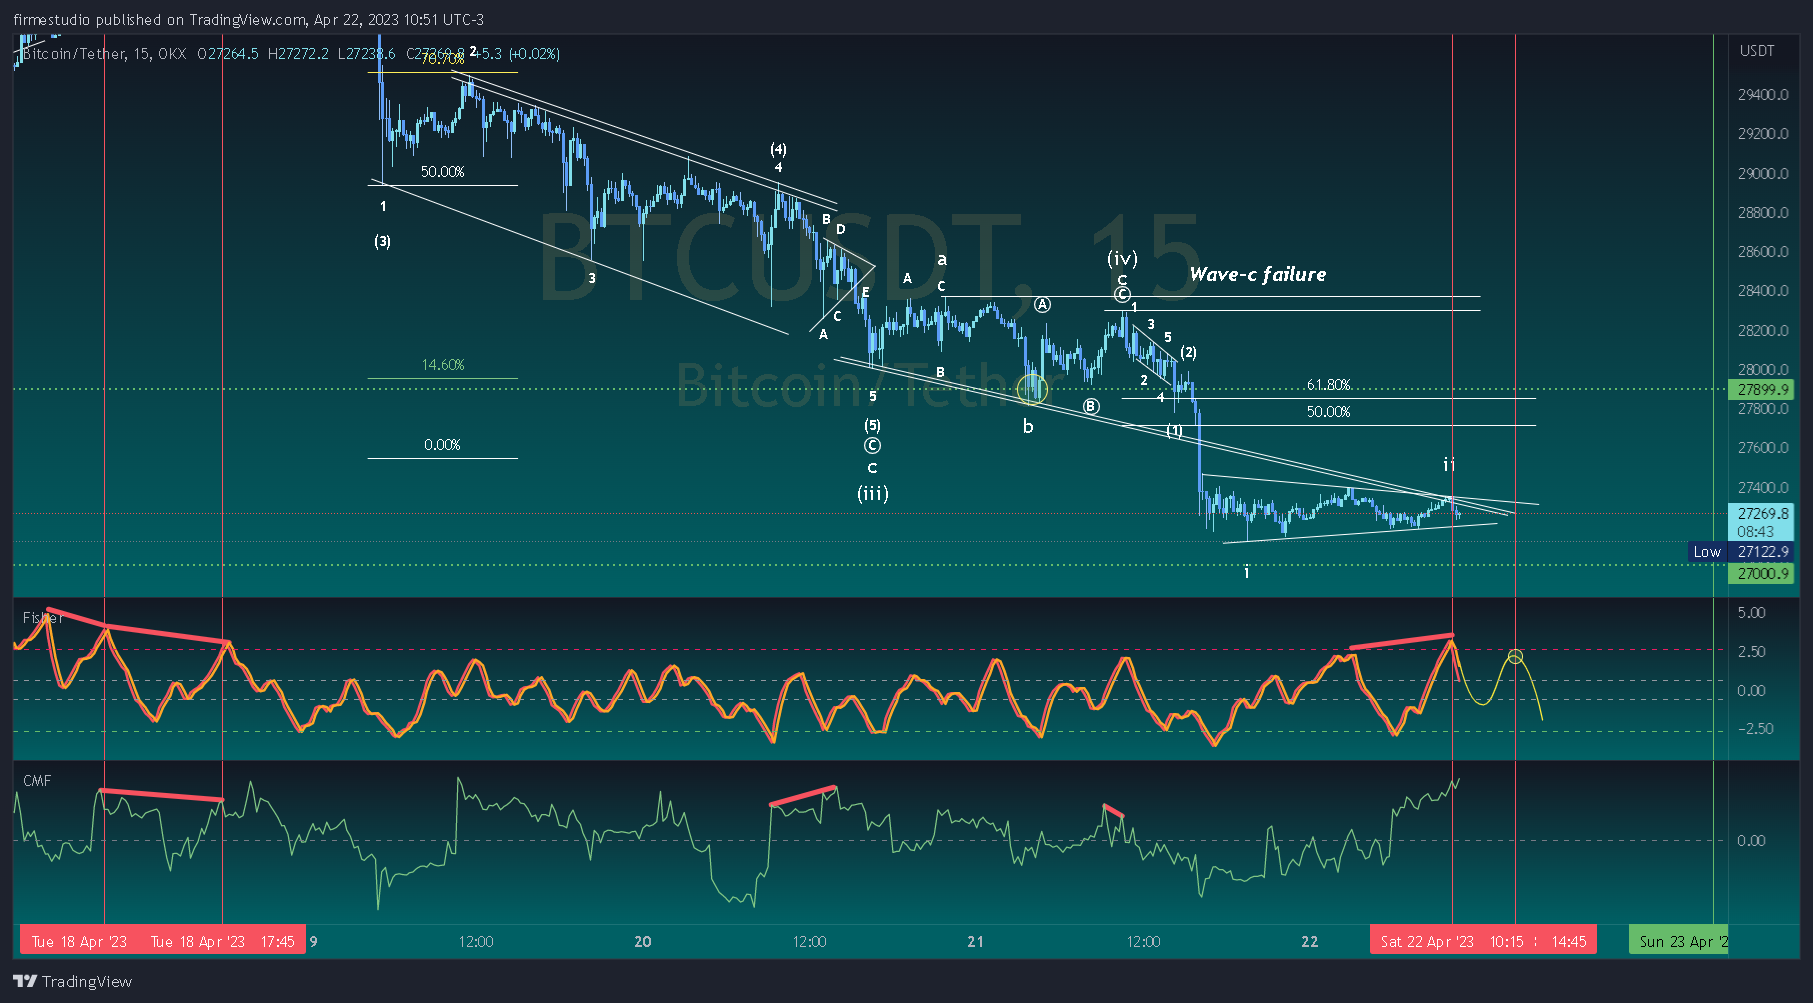Click the 08:43 bar countdown label
The image size is (1813, 1003).
pos(1756,532)
